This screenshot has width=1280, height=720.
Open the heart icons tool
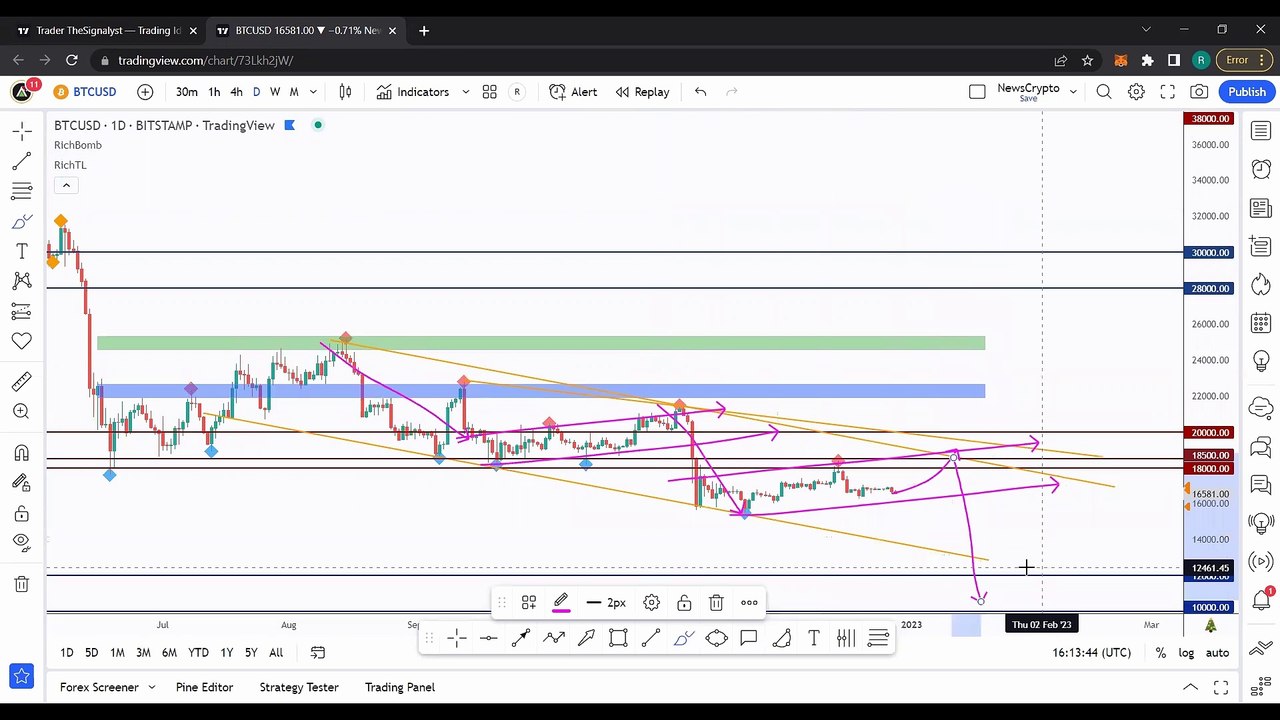tap(21, 341)
